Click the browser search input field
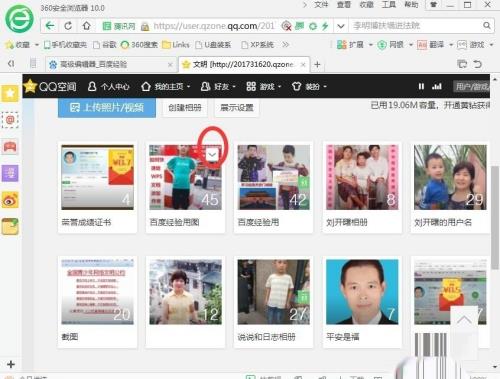 point(416,26)
